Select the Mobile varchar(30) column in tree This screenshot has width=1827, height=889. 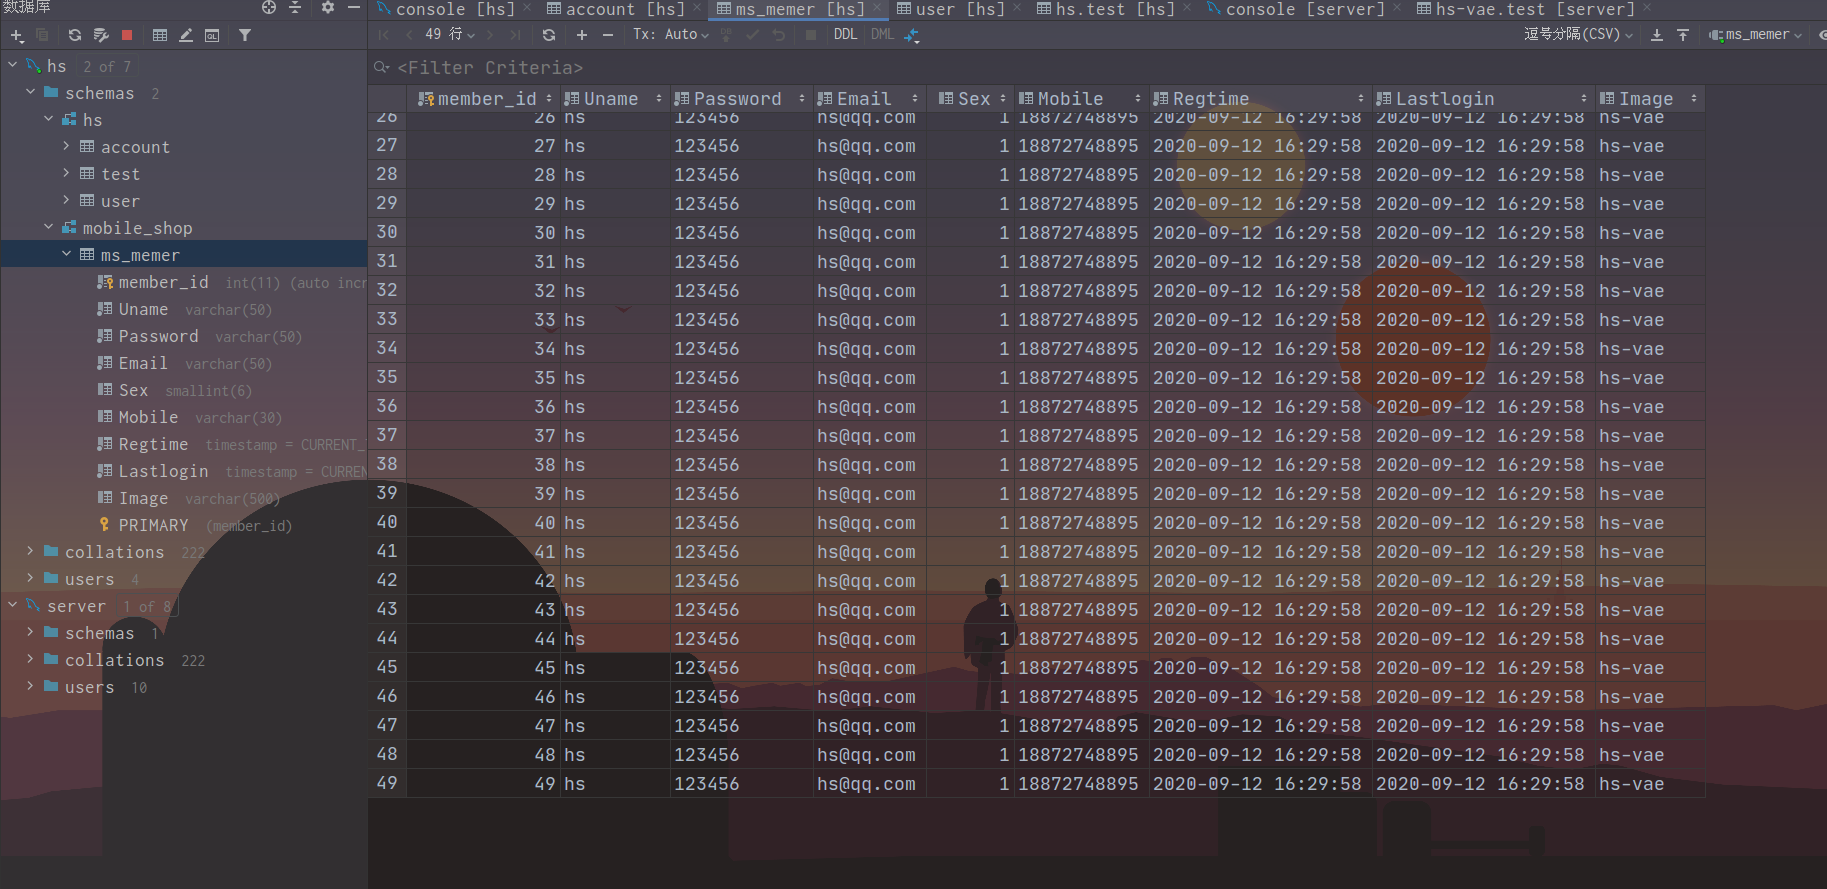point(190,417)
